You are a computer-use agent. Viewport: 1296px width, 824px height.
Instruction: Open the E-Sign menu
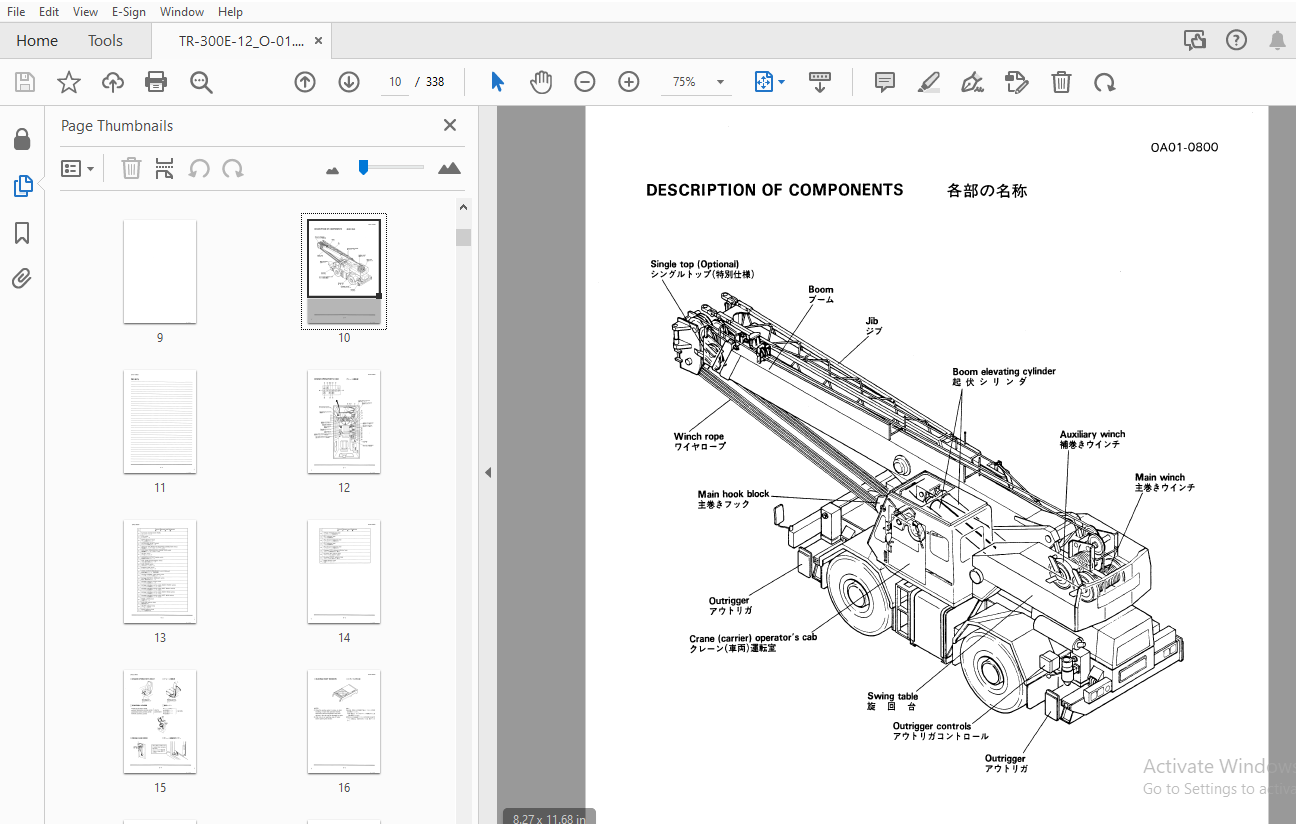coord(128,12)
